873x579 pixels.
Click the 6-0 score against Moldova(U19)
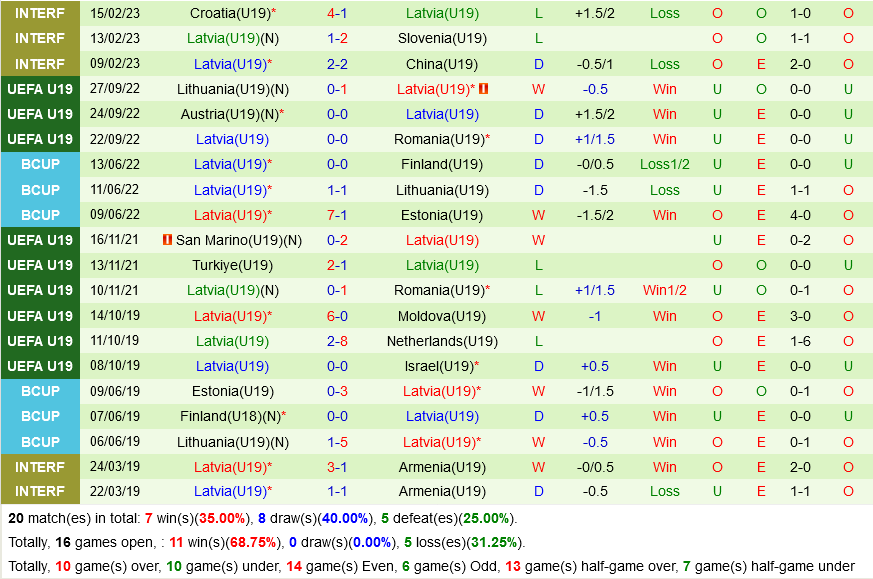(x=337, y=316)
